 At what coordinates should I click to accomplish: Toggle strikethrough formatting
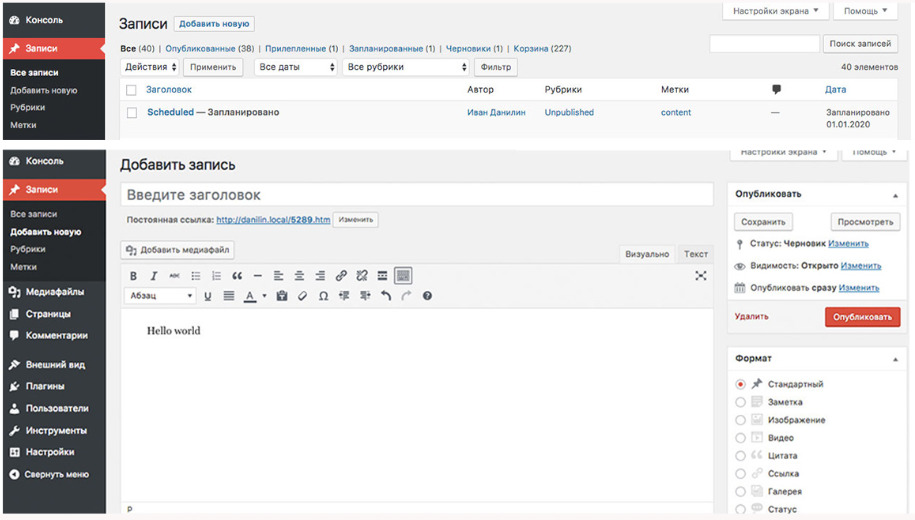point(174,276)
